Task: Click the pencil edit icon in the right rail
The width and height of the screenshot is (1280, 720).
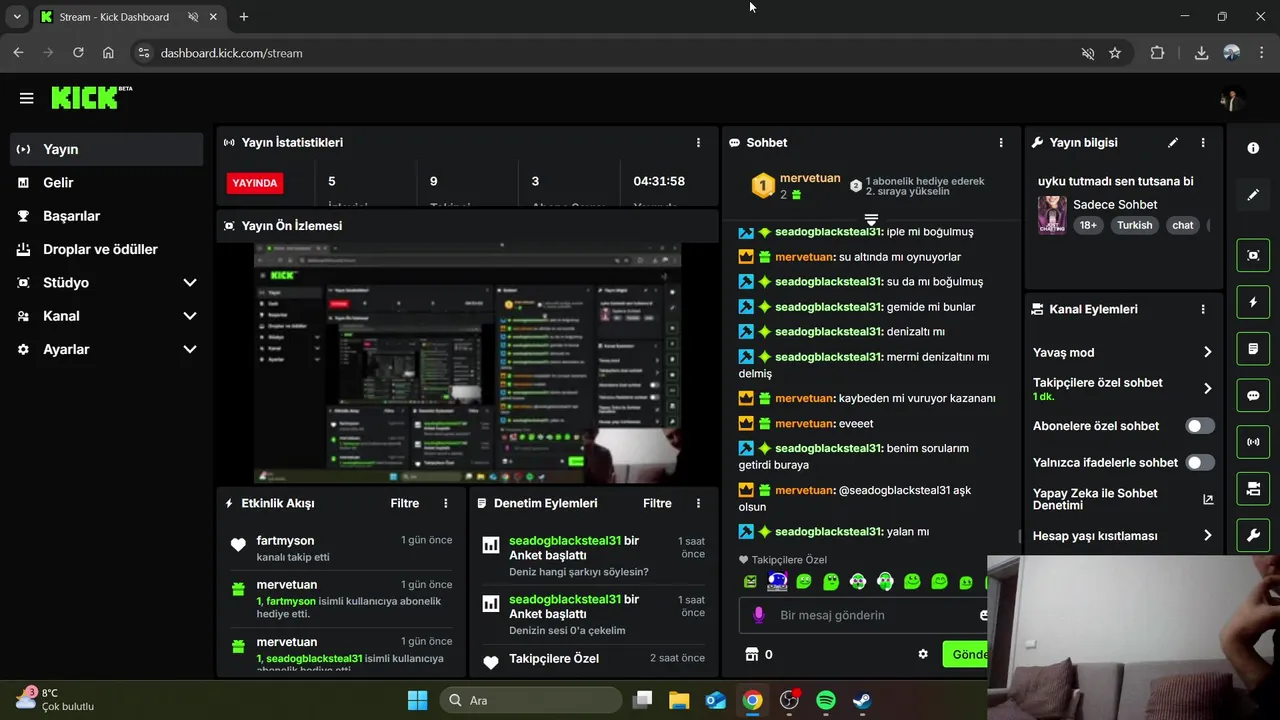Action: (1253, 195)
